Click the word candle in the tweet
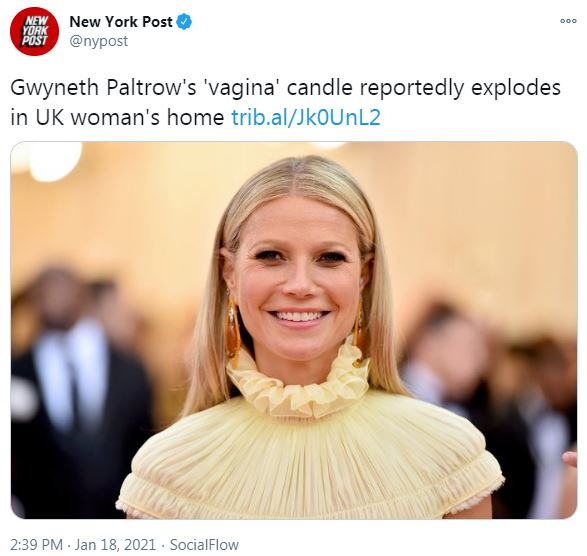 click(319, 87)
